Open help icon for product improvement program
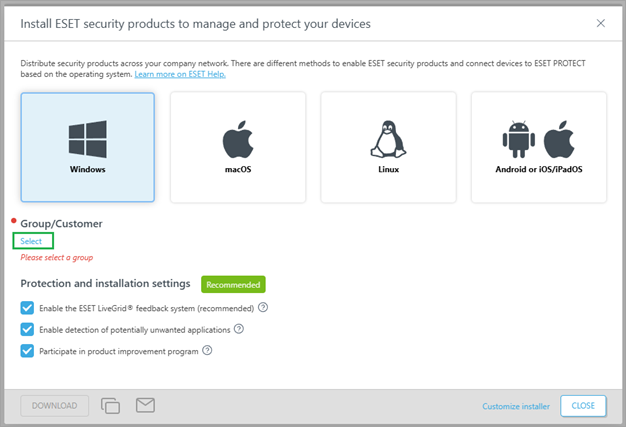The width and height of the screenshot is (626, 427). [x=207, y=350]
